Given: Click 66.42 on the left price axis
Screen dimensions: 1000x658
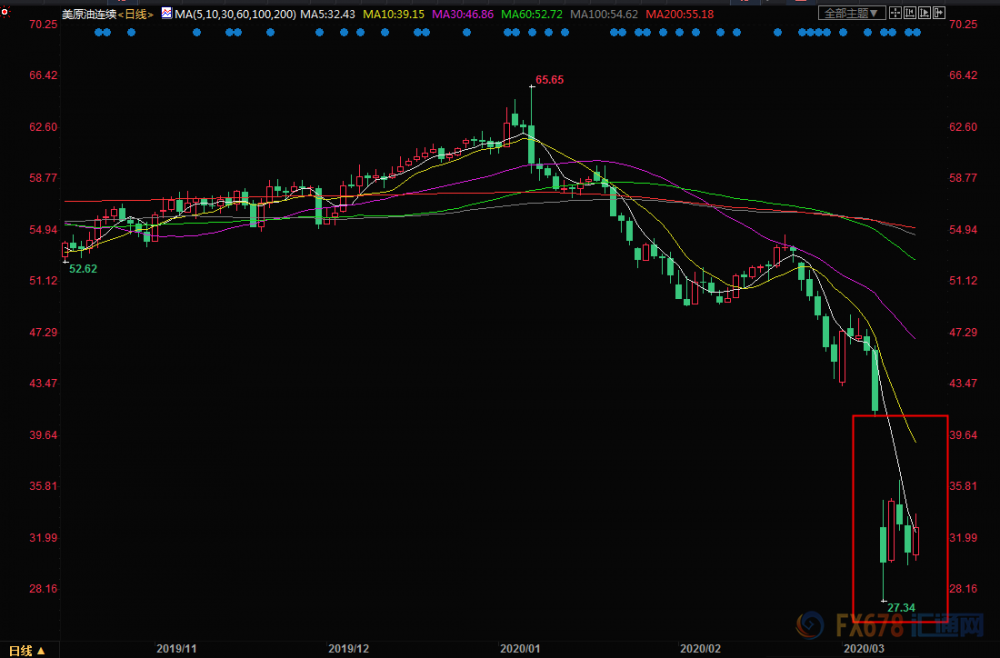Looking at the screenshot, I should [x=43, y=75].
